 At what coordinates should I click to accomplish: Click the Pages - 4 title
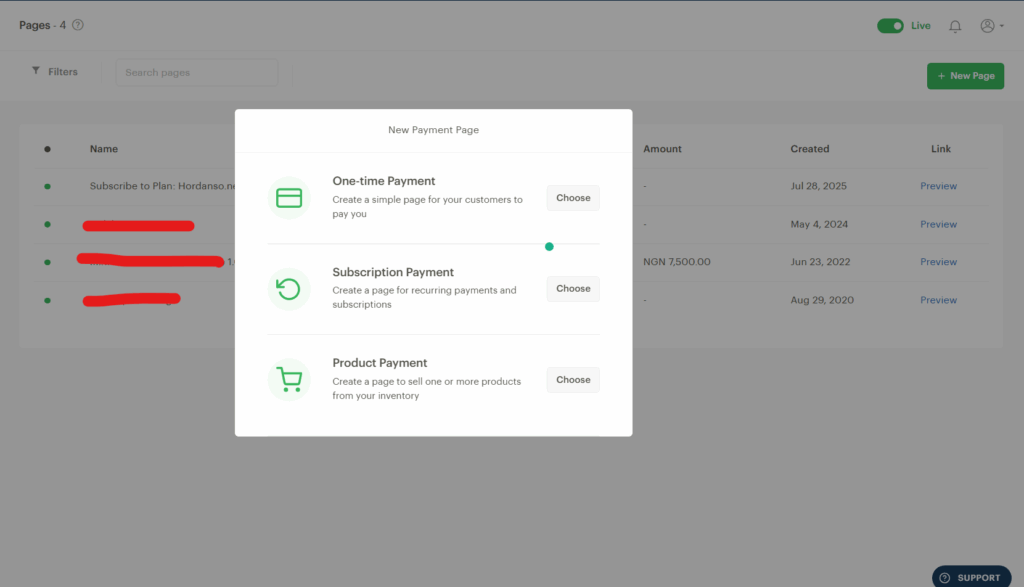42,25
